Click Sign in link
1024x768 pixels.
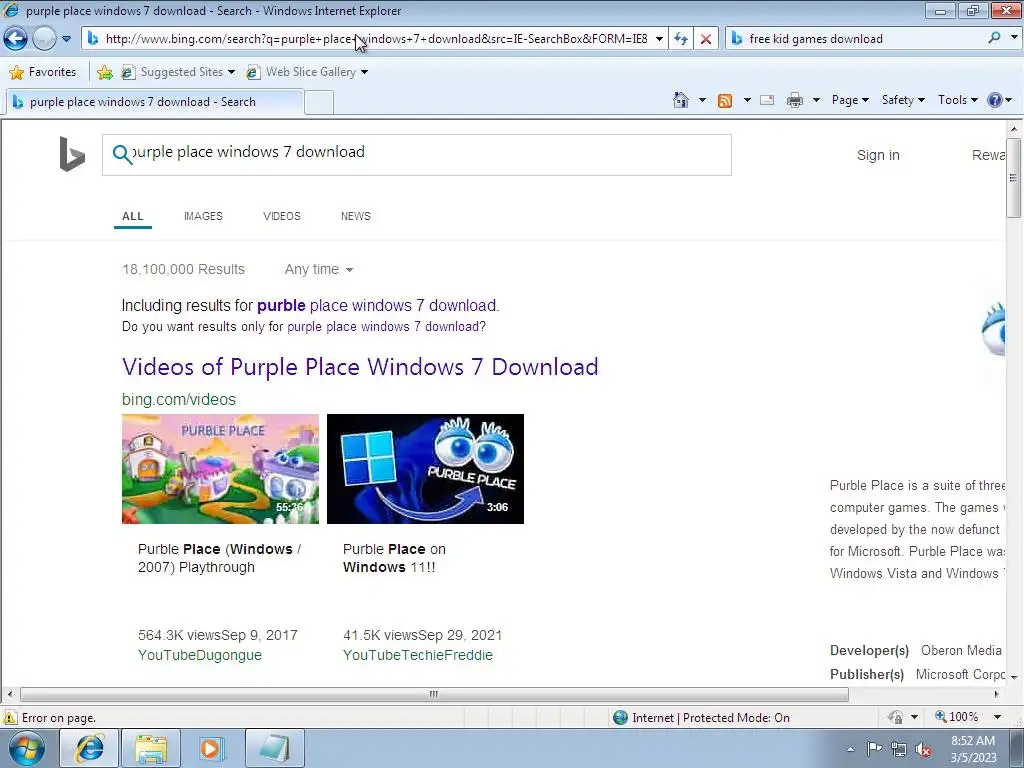click(x=878, y=155)
